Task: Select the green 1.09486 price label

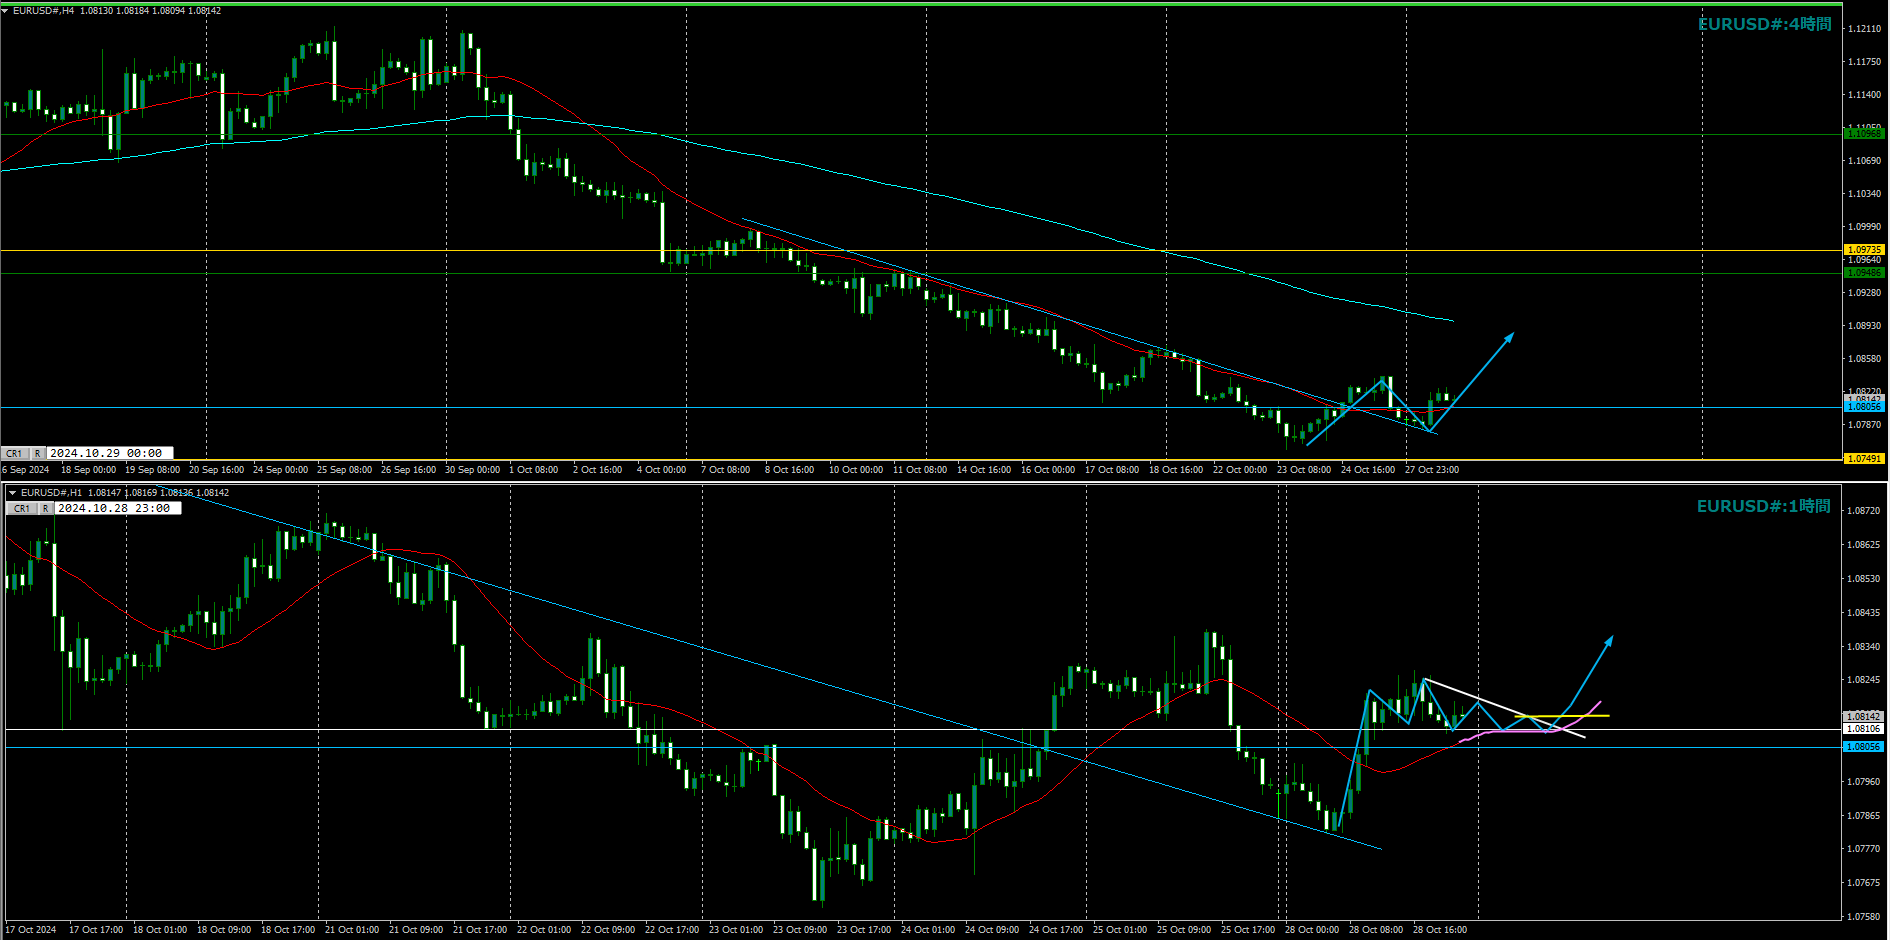Action: click(x=1864, y=273)
